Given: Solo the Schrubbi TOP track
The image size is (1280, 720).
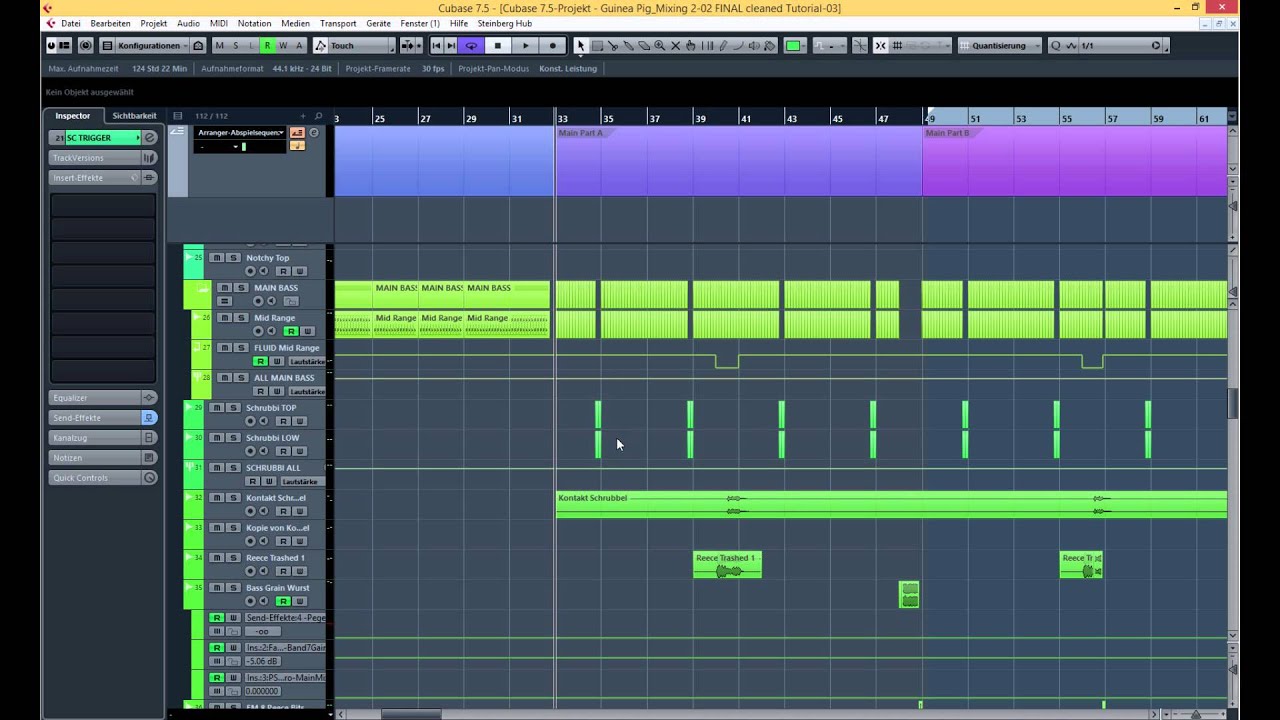Looking at the screenshot, I should point(232,408).
